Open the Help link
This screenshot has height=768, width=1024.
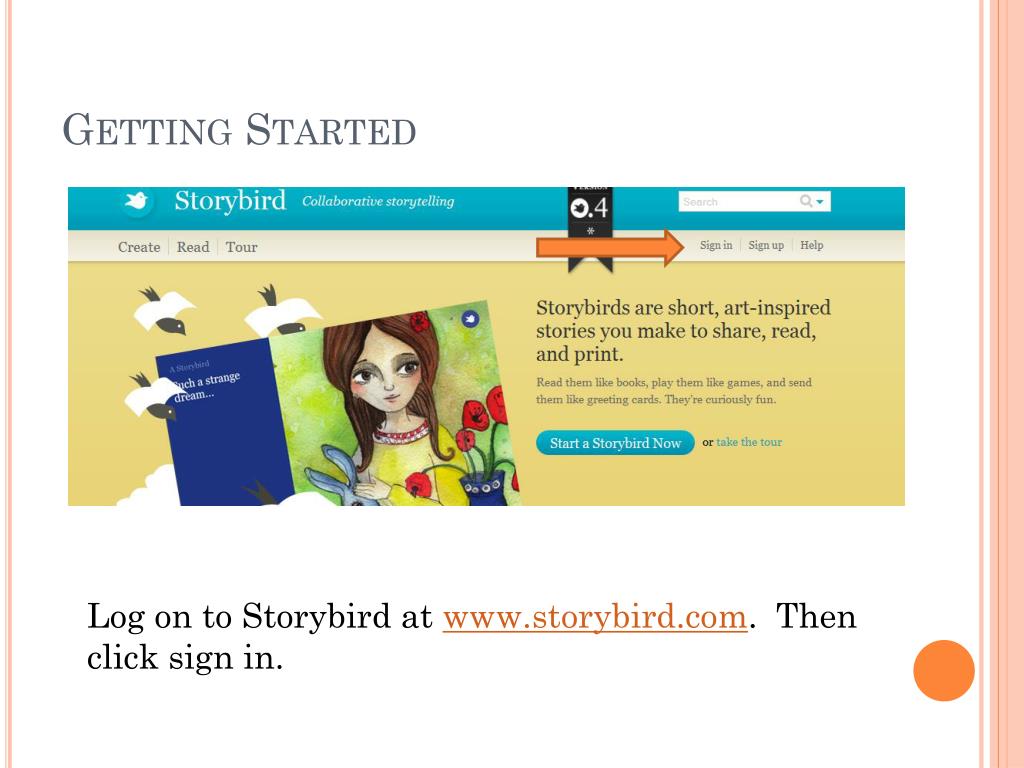coord(812,245)
